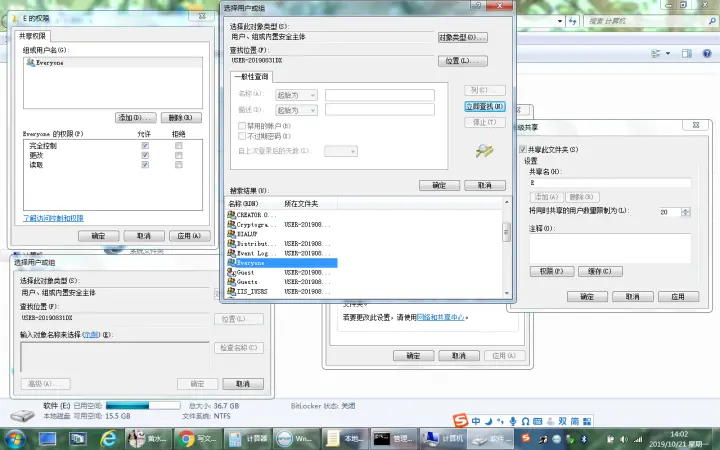The width and height of the screenshot is (720, 450).
Task: Uncheck 共享此文件夹 in the 高级共享 dialog
Action: click(523, 149)
